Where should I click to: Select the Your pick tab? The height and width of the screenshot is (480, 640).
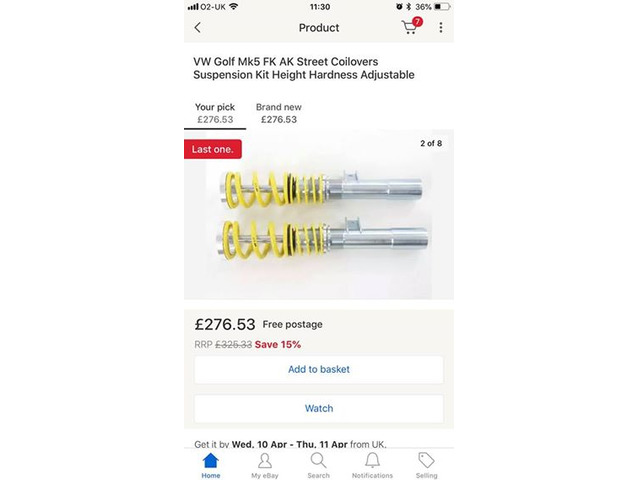tap(215, 113)
